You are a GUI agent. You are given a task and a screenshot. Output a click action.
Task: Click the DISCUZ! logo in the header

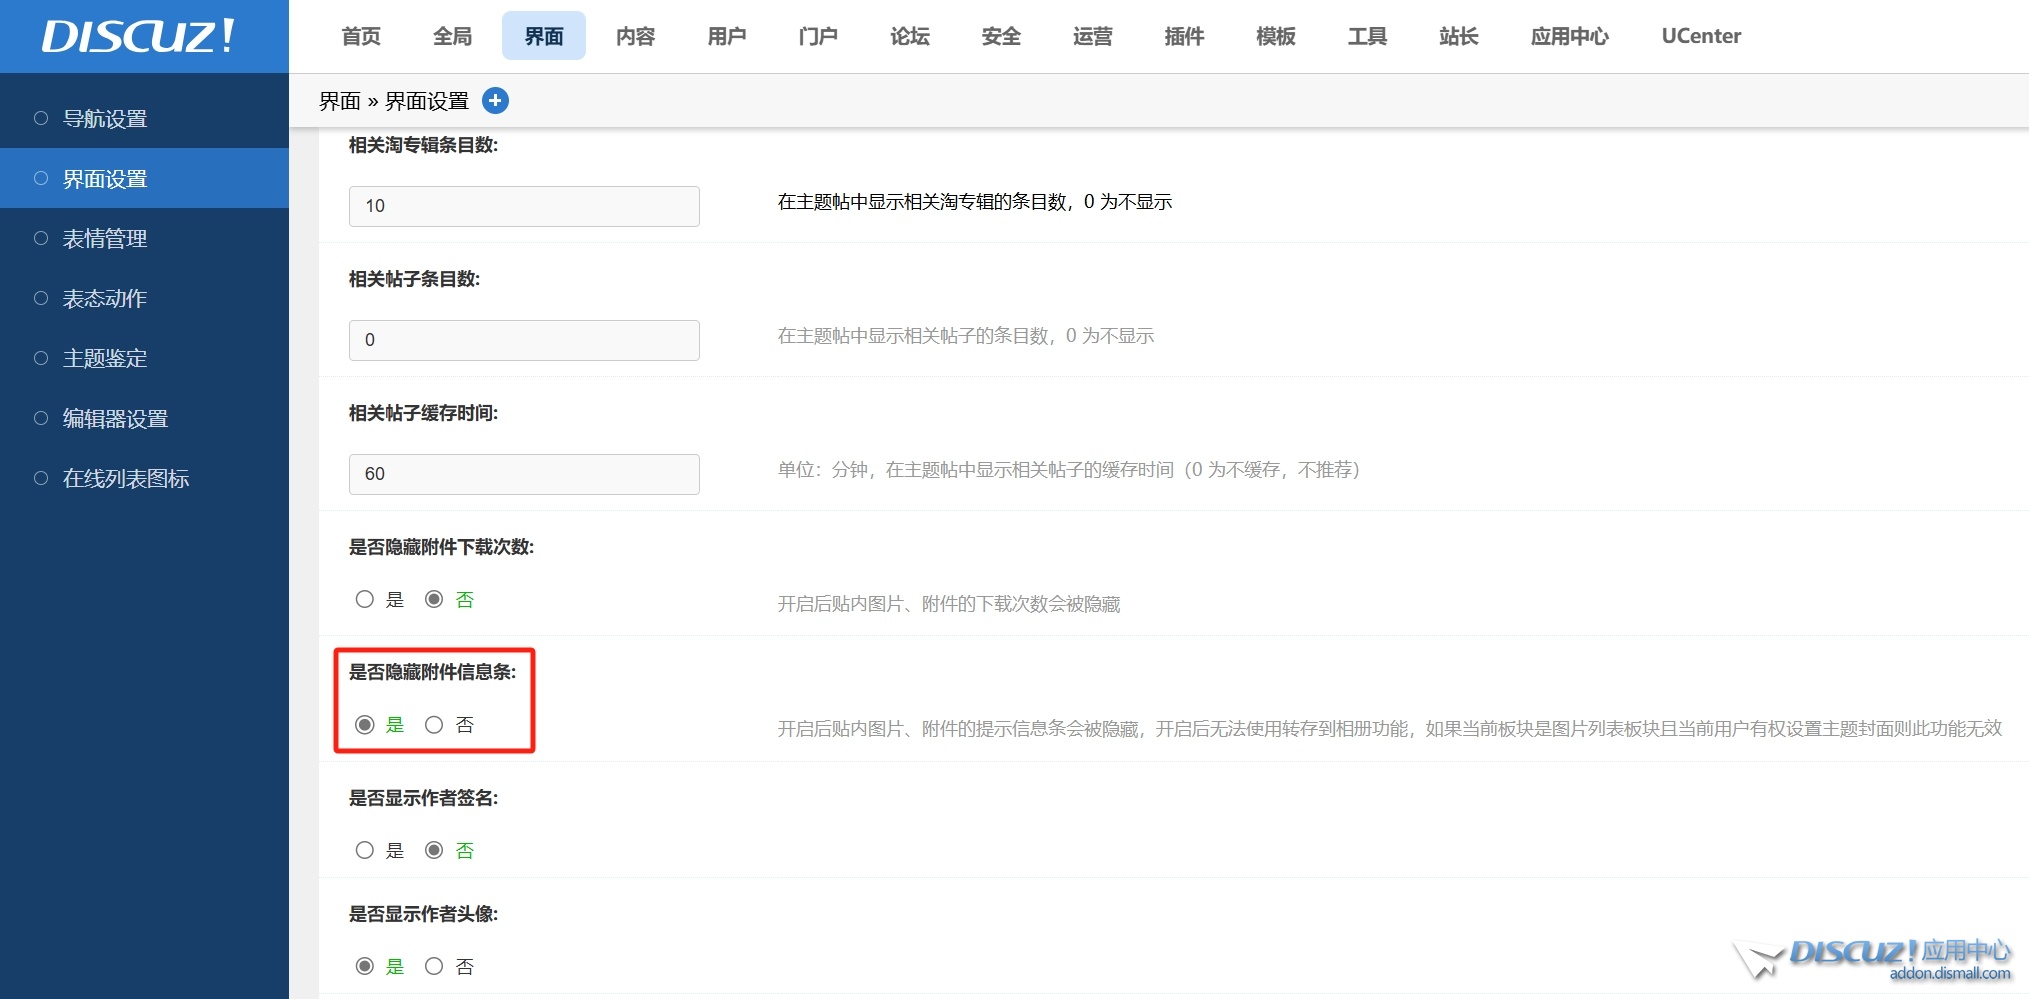pos(139,37)
